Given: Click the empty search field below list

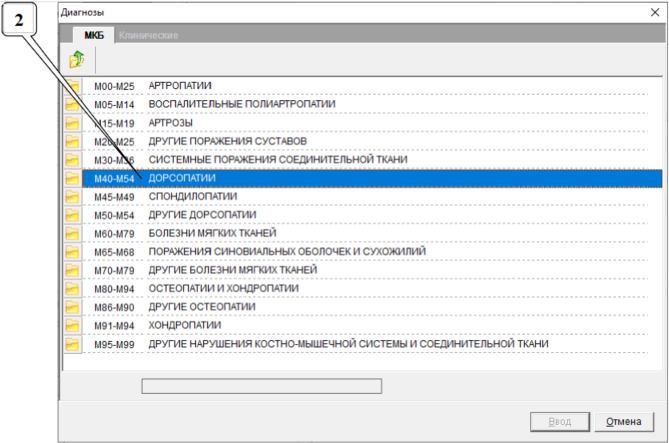Looking at the screenshot, I should click(x=261, y=386).
